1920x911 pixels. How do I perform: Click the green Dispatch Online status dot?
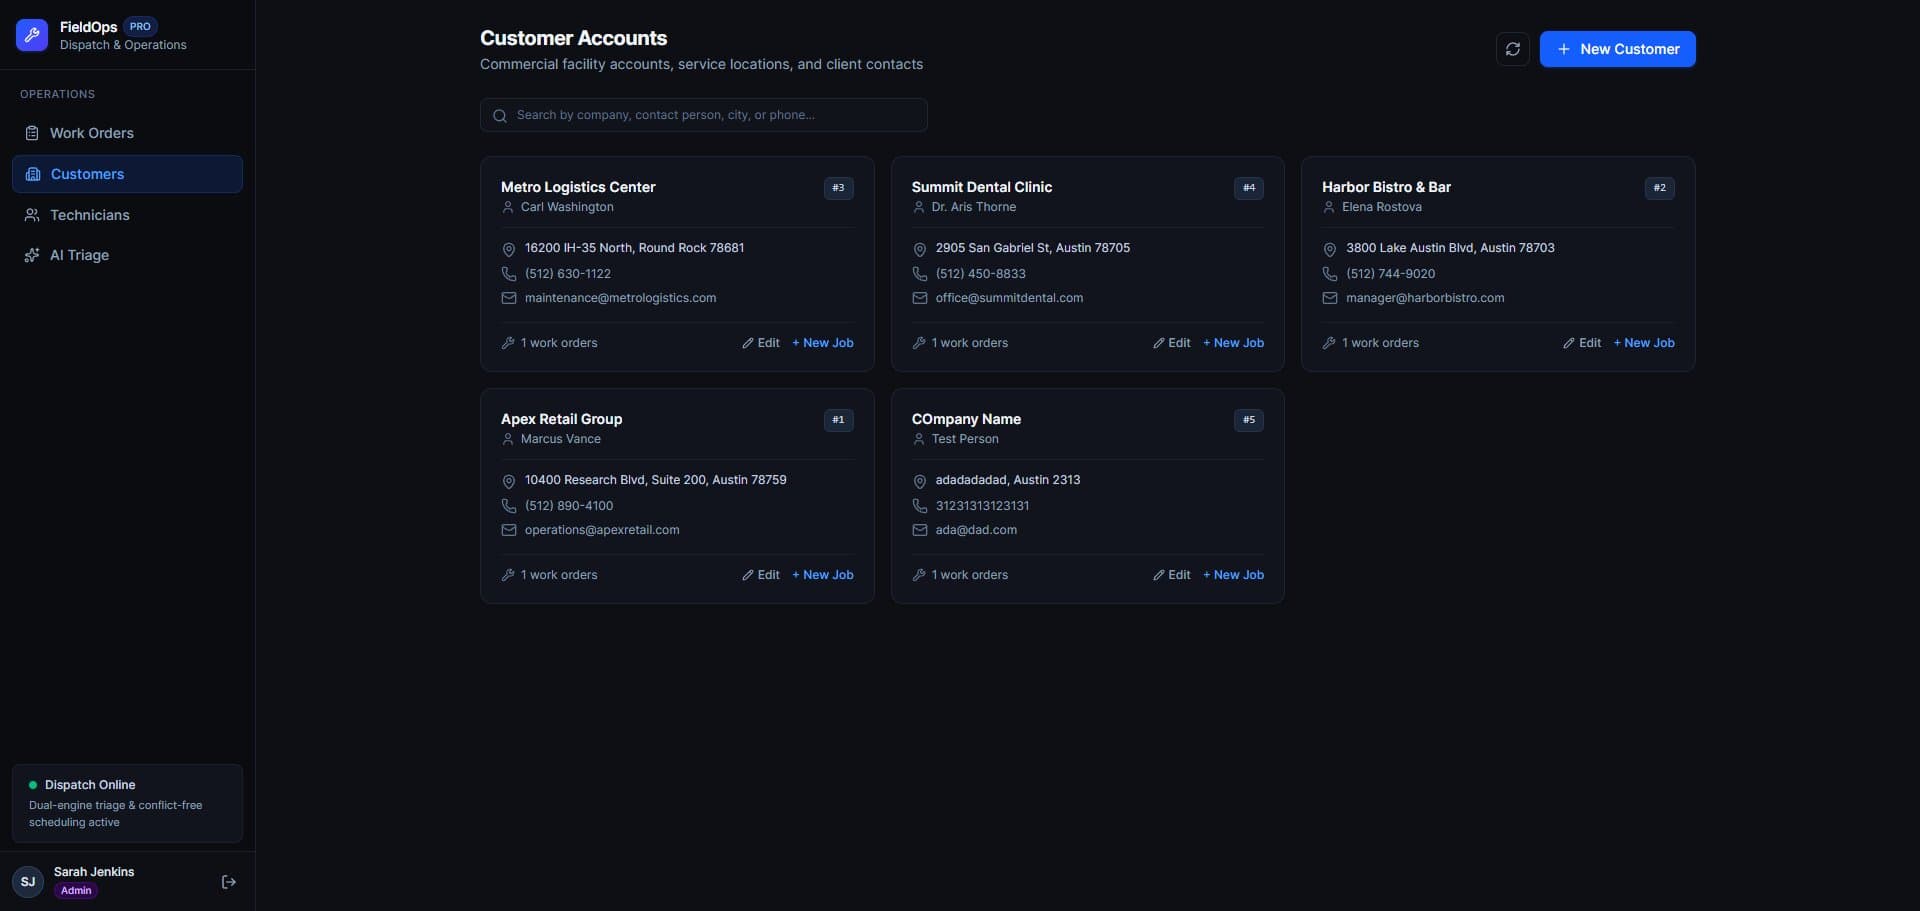[x=33, y=785]
